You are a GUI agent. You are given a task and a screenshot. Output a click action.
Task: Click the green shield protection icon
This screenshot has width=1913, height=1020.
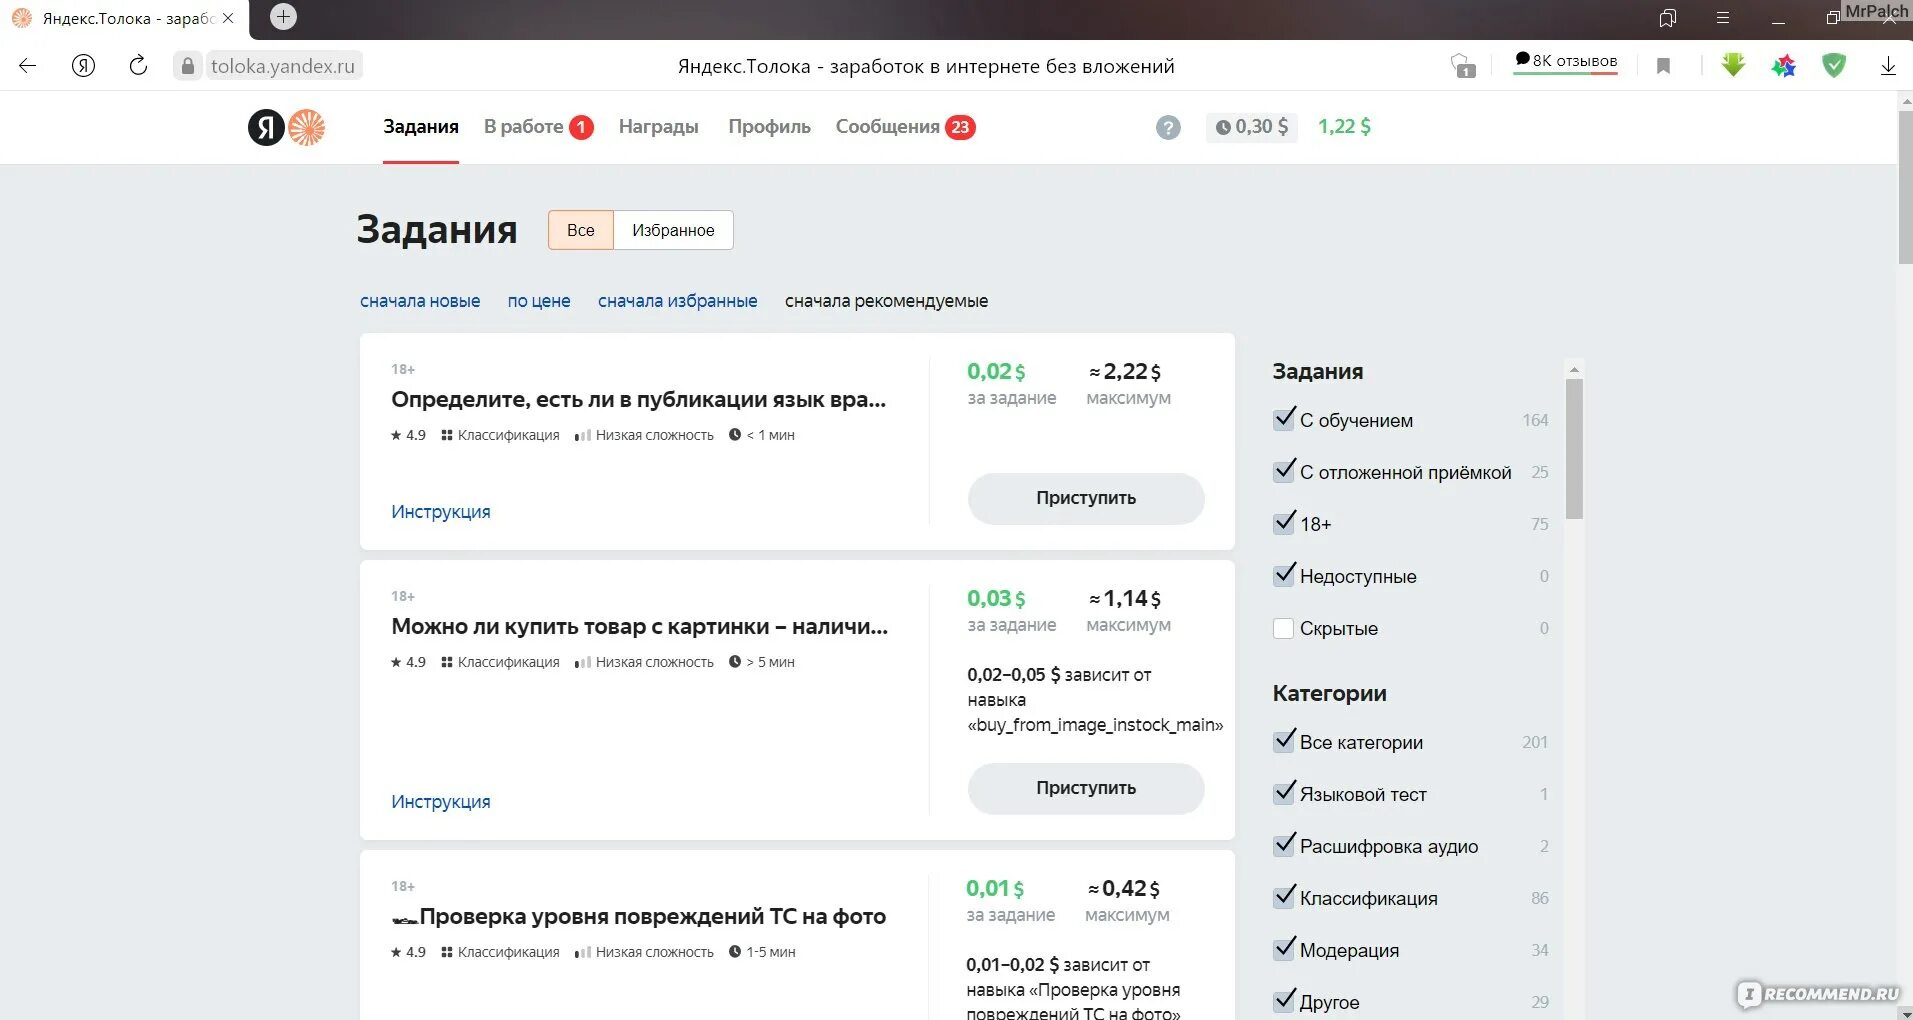pos(1834,66)
